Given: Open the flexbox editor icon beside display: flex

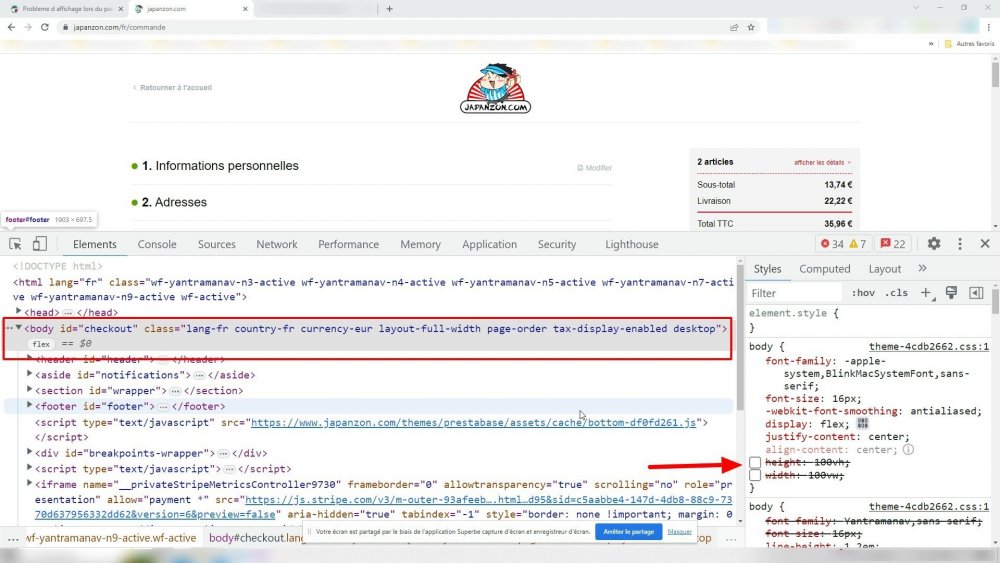Looking at the screenshot, I should [863, 424].
